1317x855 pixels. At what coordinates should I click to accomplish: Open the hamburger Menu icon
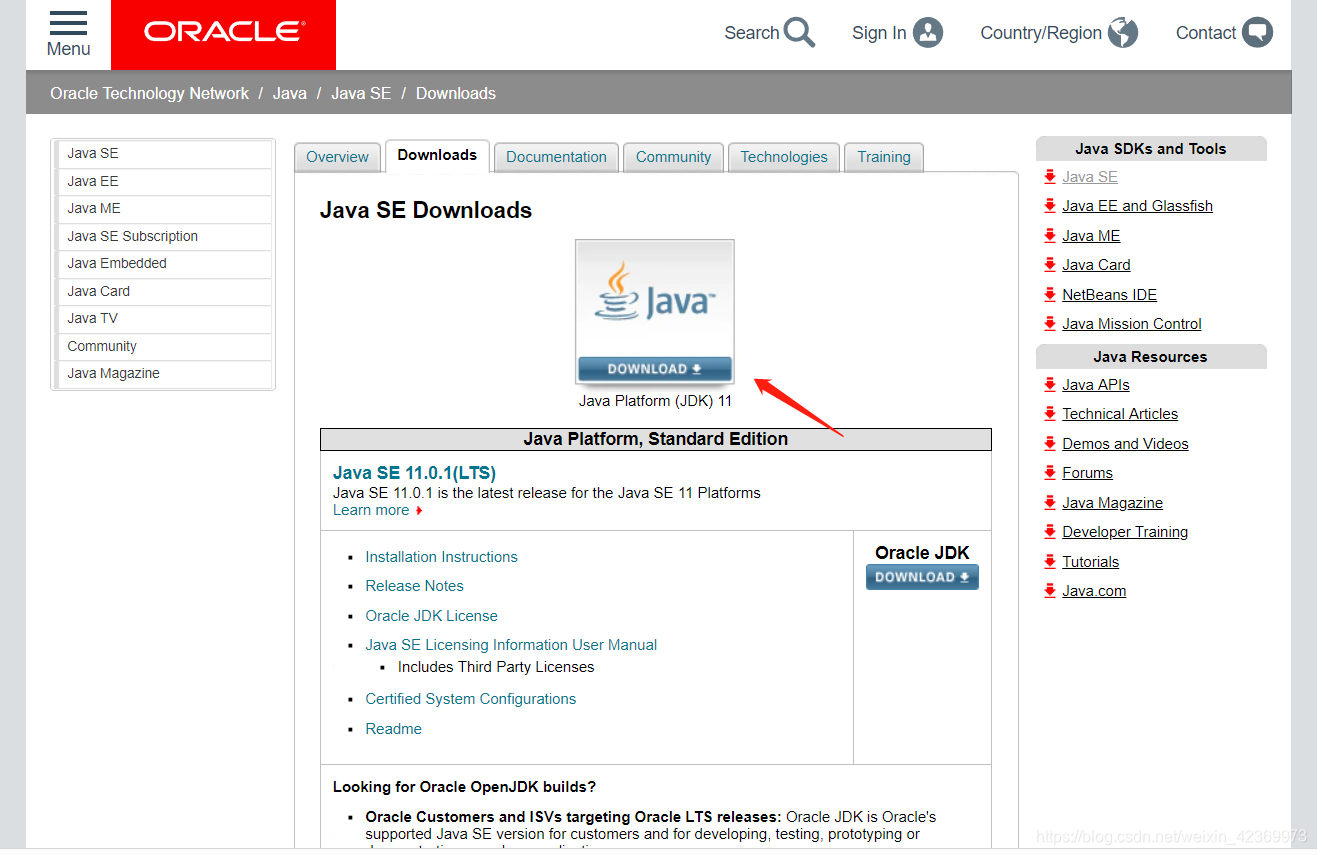(x=68, y=23)
